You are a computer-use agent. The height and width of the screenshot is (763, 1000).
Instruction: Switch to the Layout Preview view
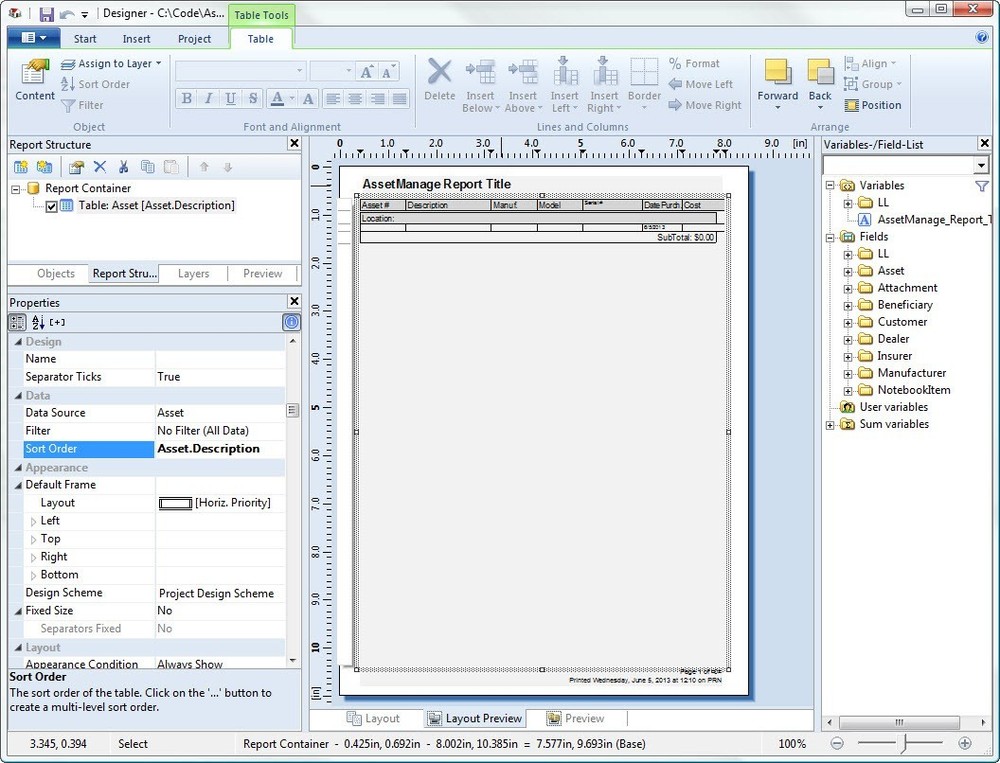(475, 718)
